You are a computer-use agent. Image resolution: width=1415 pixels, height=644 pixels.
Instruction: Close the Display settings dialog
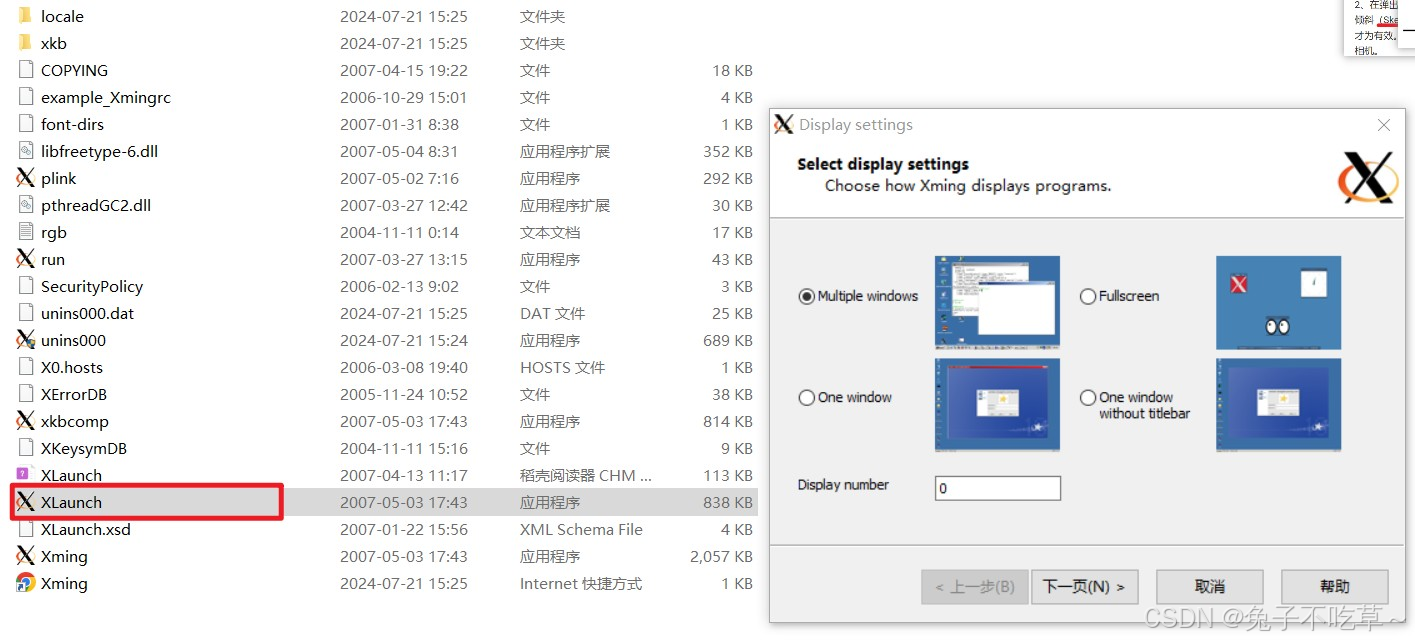point(1384,125)
